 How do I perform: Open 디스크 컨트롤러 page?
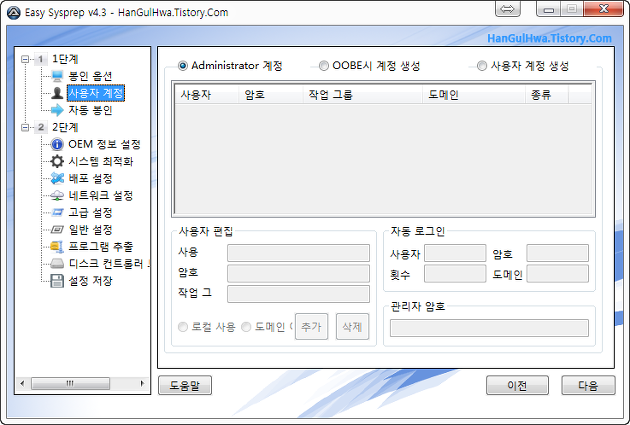108,264
